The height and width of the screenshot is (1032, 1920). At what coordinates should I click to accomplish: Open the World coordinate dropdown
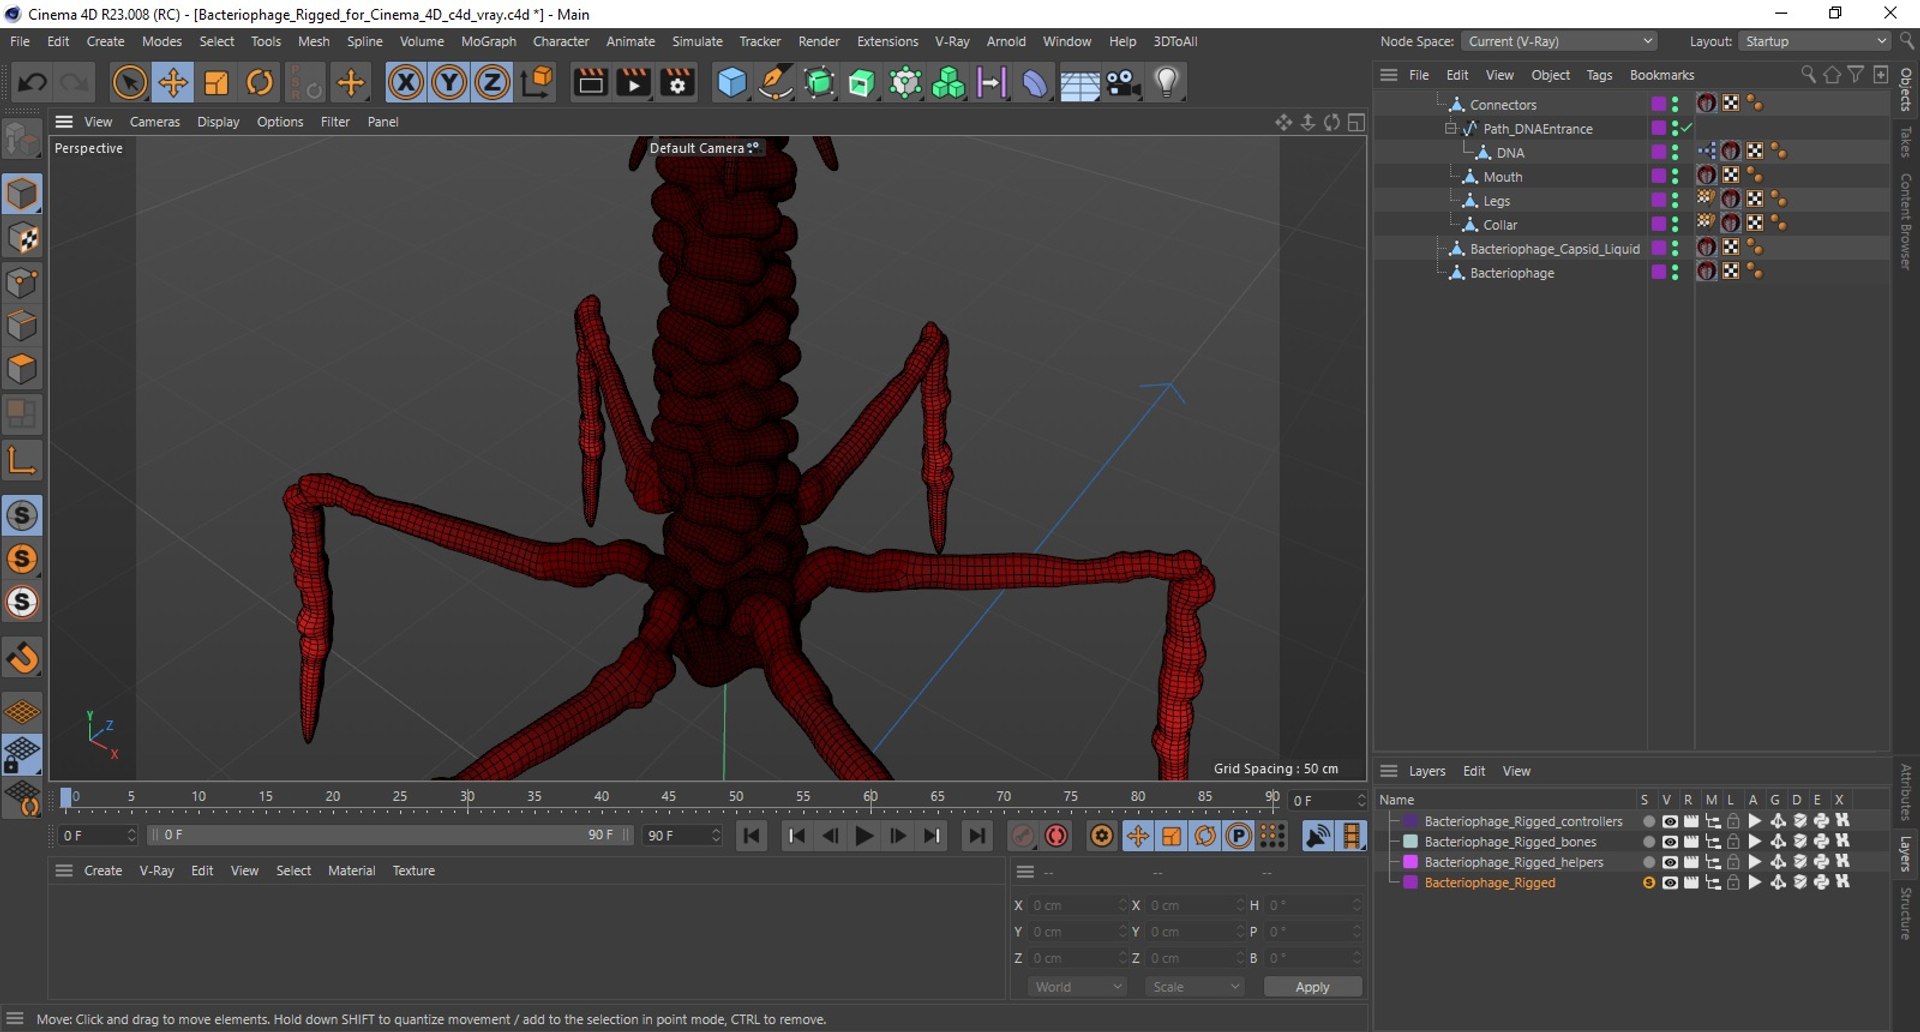coord(1077,987)
